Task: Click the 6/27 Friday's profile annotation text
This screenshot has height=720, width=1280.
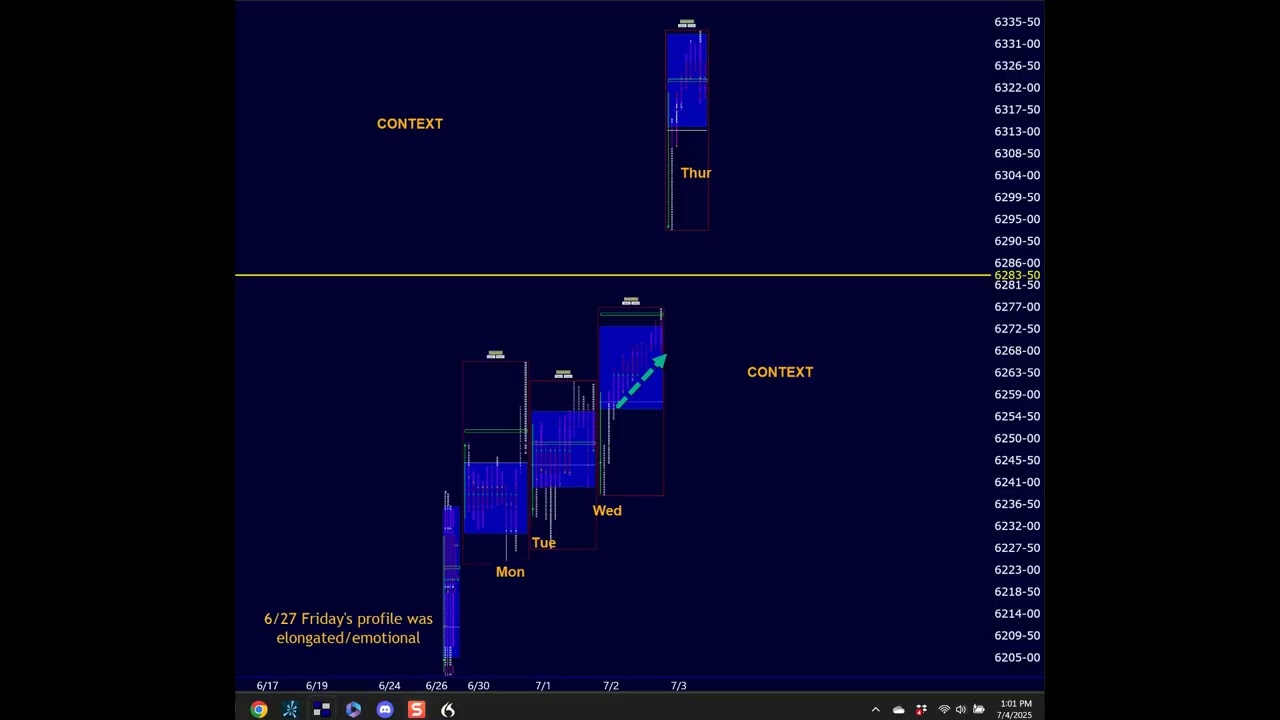Action: pyautogui.click(x=348, y=628)
